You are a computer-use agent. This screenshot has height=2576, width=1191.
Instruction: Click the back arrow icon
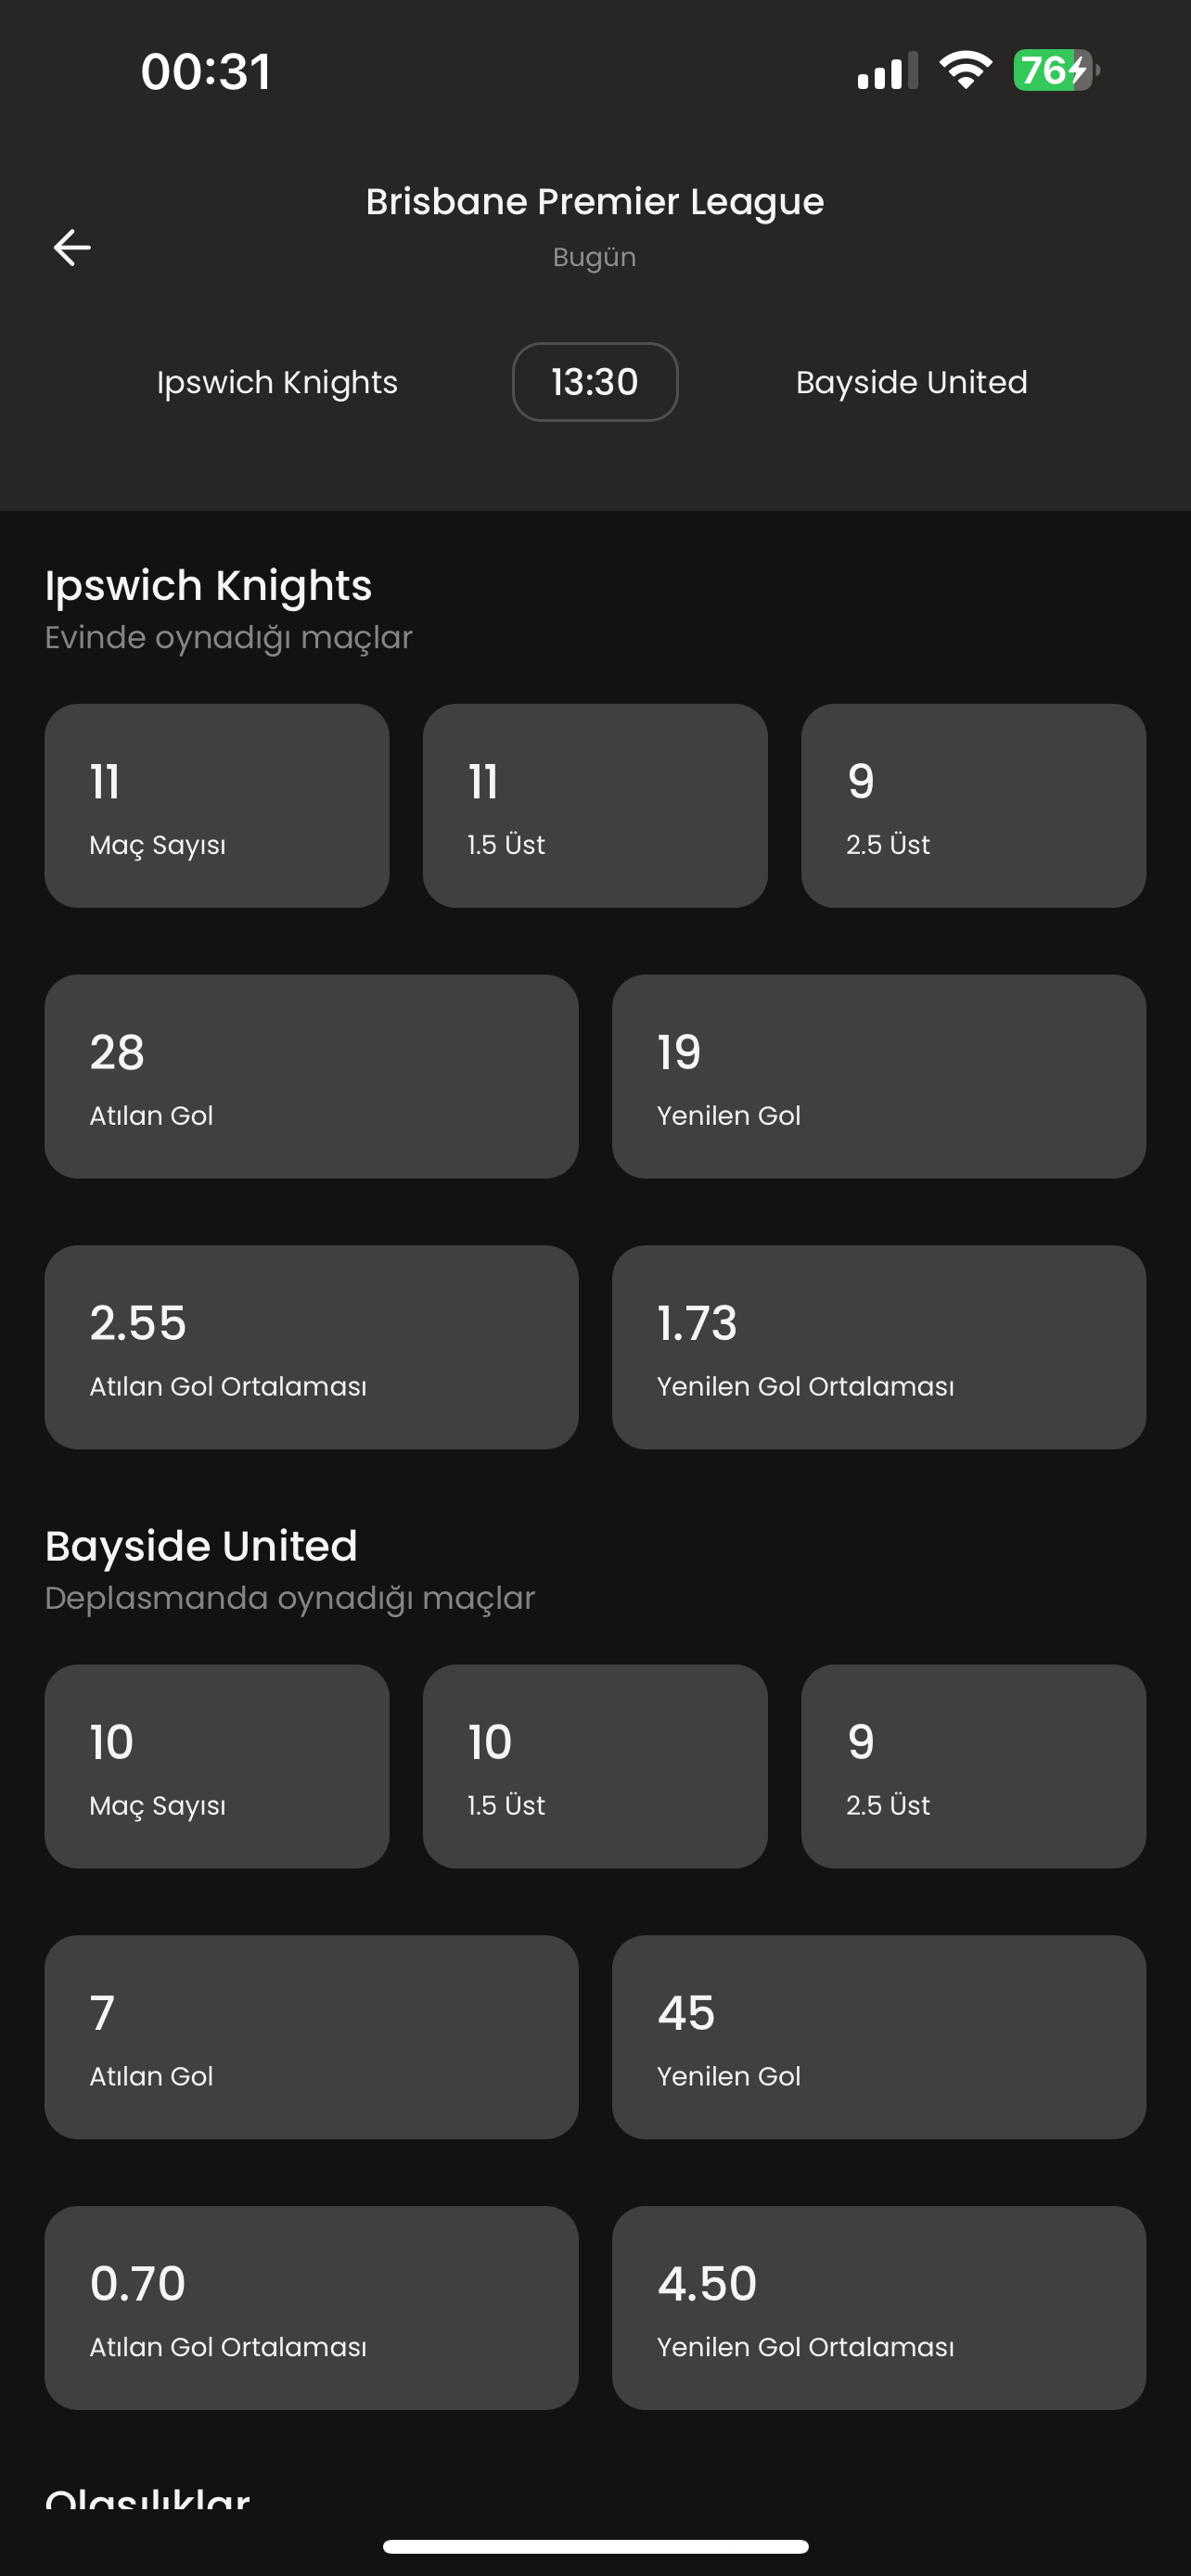coord(71,246)
